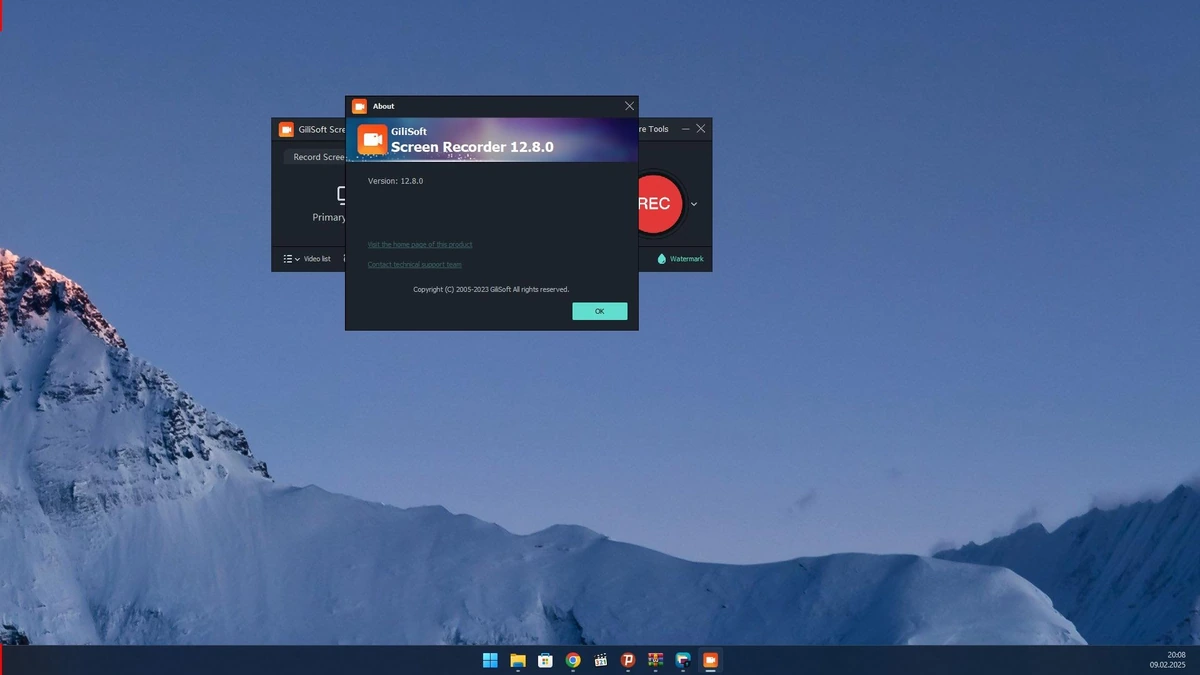This screenshot has height=675, width=1200.
Task: Open Psiphon red P icon in taskbar
Action: click(628, 660)
